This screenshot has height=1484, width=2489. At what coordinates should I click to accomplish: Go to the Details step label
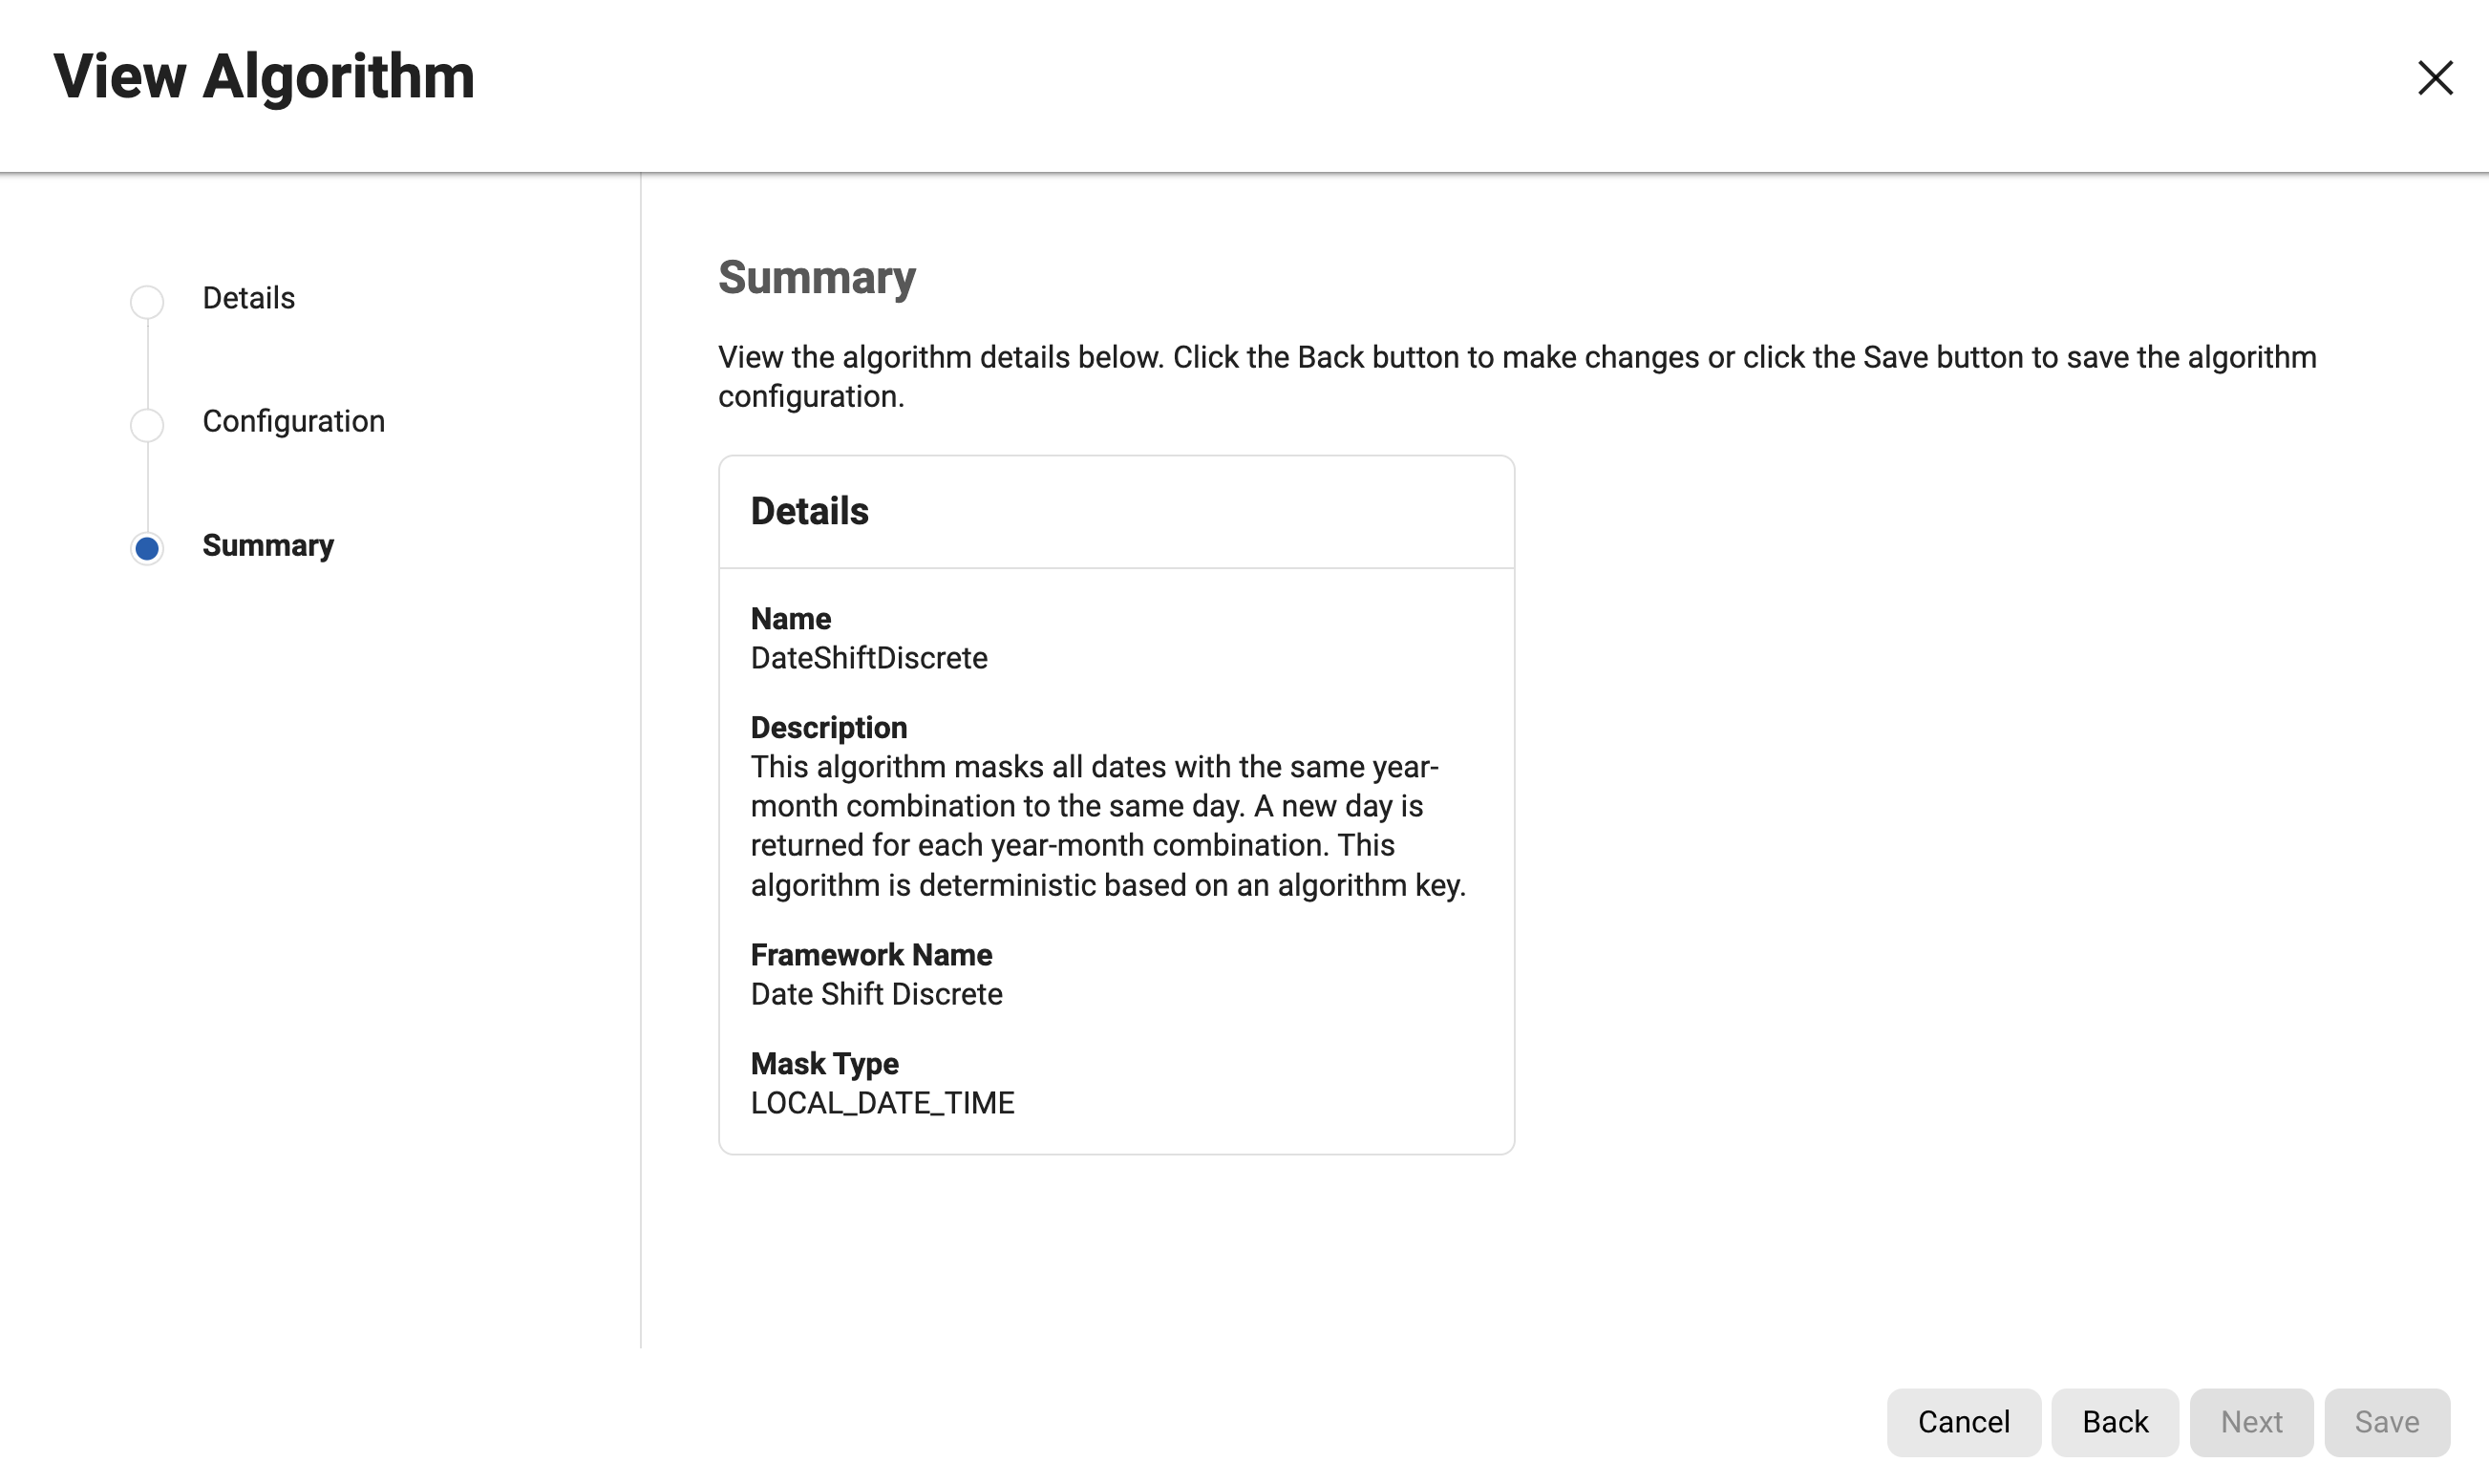[x=248, y=298]
